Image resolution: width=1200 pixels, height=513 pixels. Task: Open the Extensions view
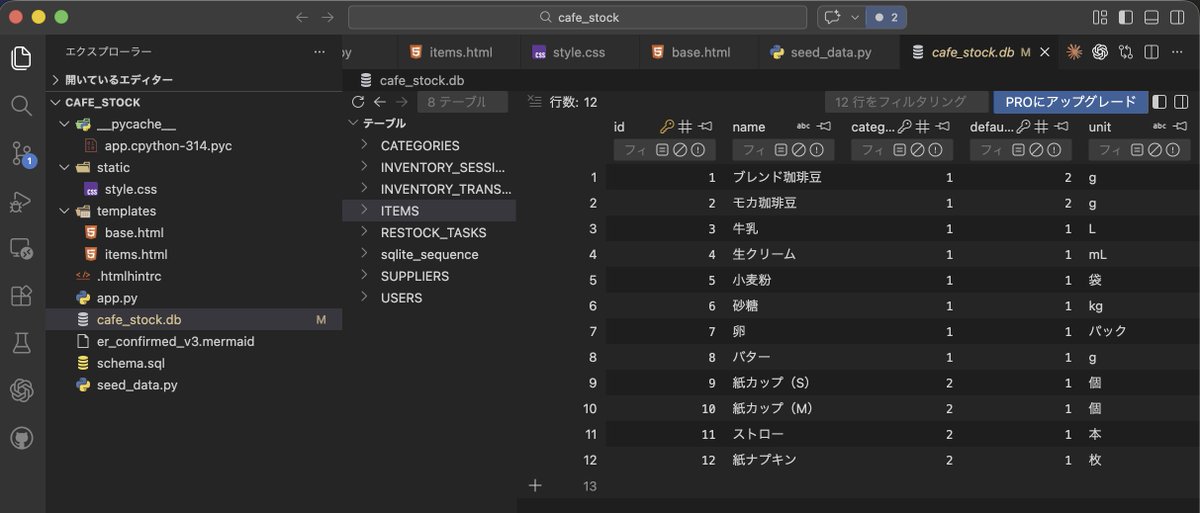click(21, 296)
